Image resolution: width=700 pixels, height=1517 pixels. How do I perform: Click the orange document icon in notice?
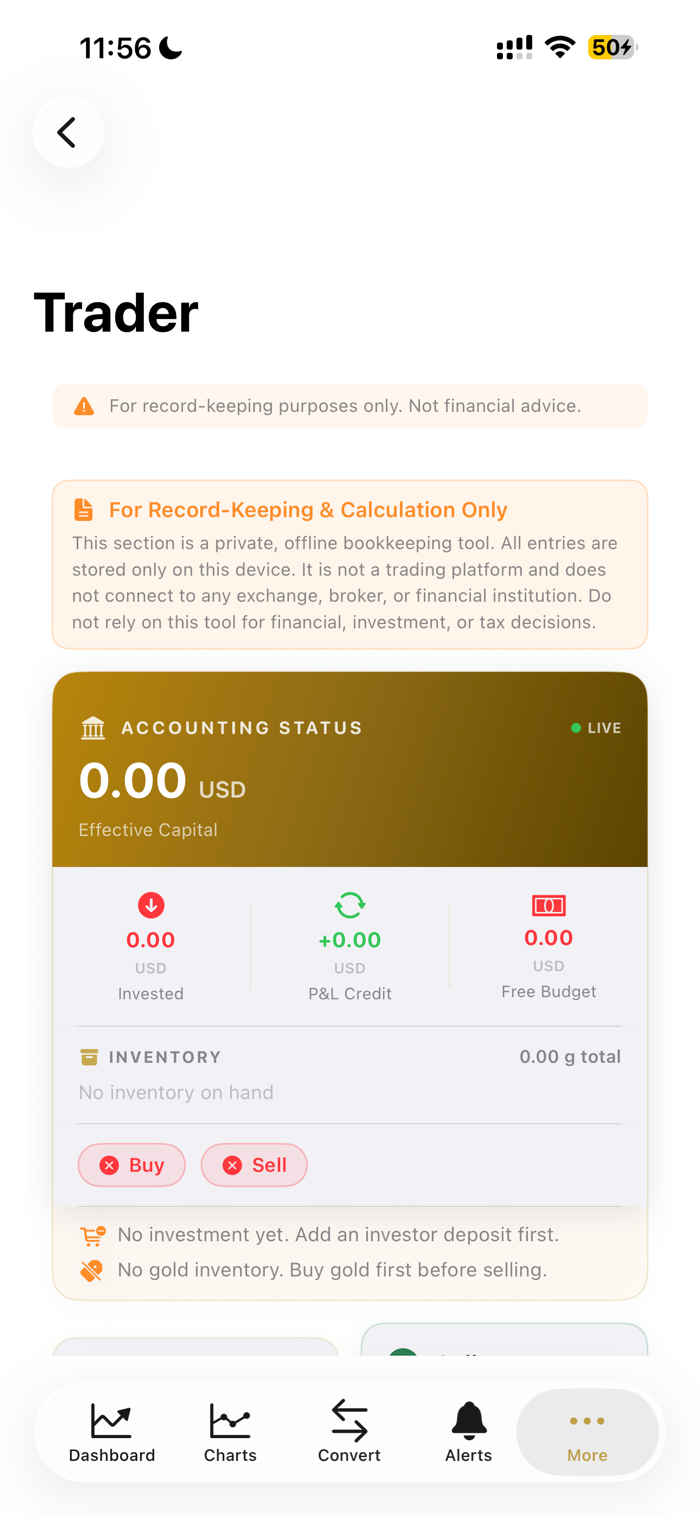[84, 510]
